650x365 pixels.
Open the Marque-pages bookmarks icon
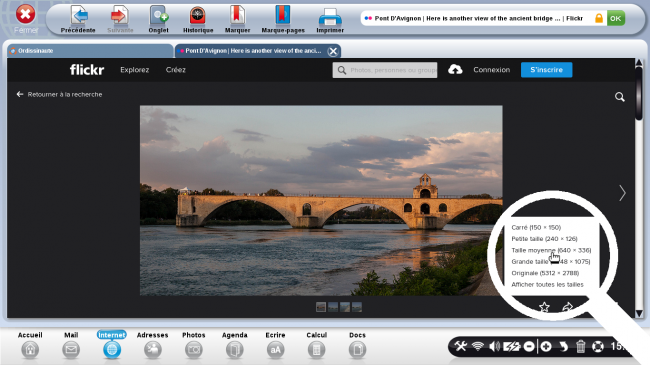point(283,16)
